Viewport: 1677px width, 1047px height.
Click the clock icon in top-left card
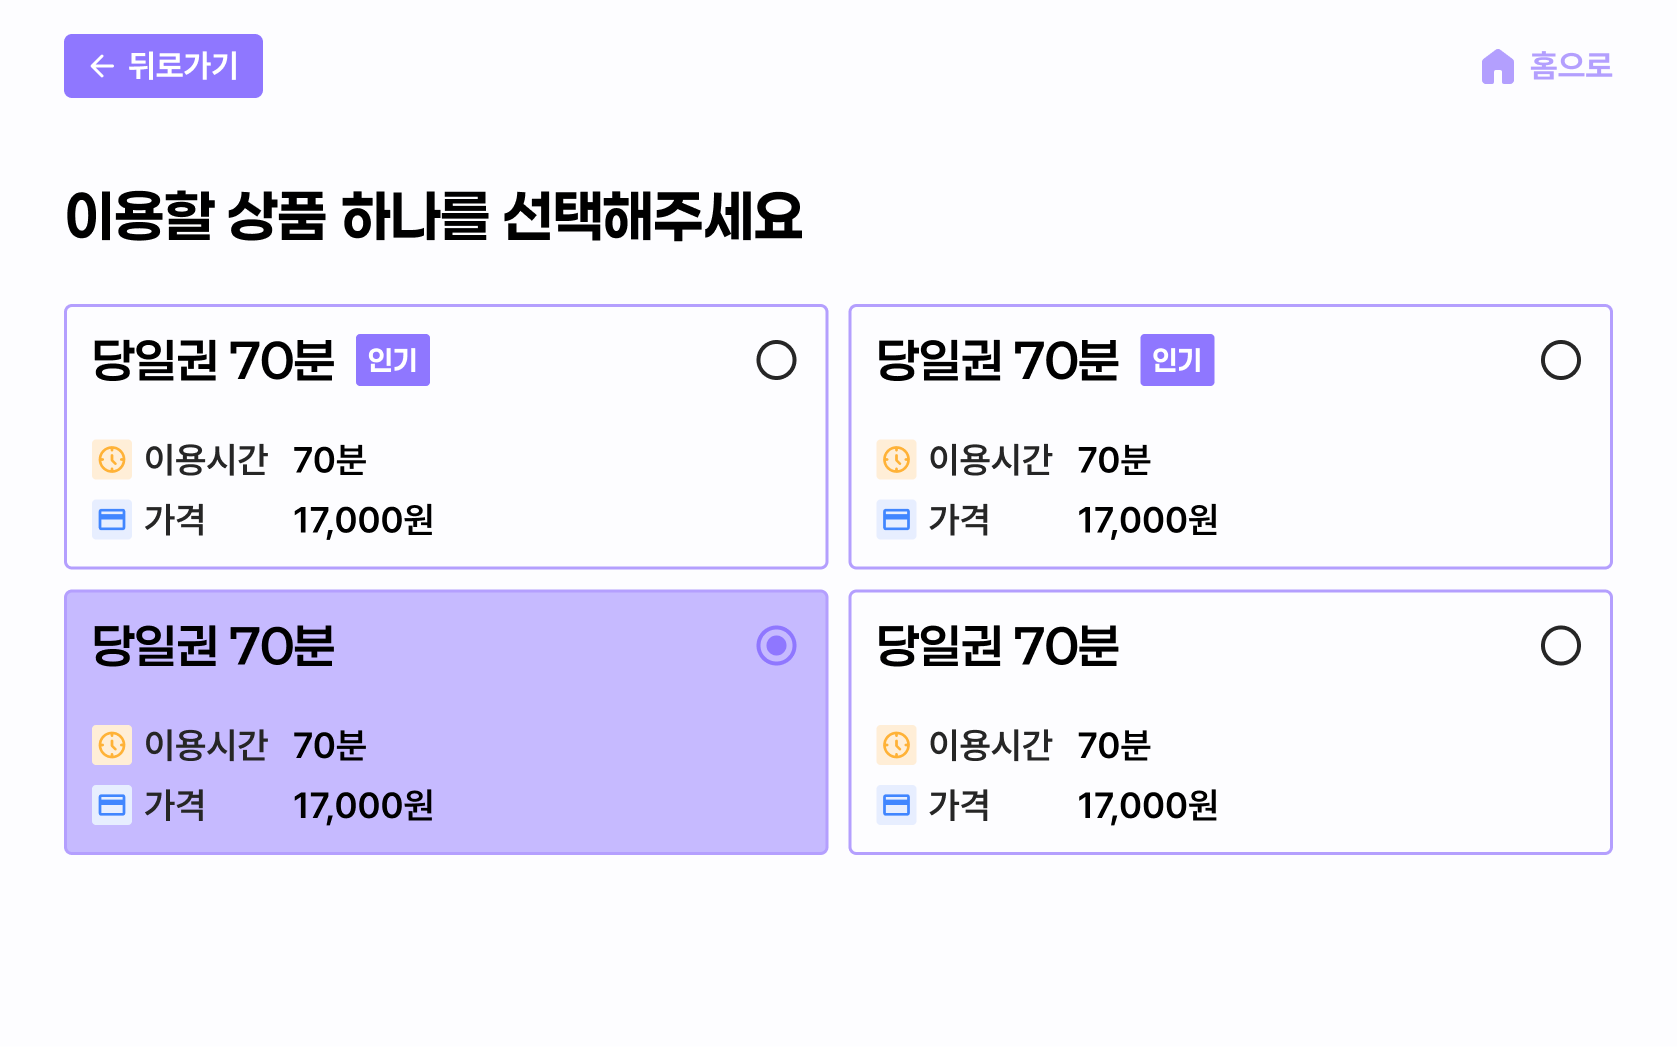(x=112, y=460)
